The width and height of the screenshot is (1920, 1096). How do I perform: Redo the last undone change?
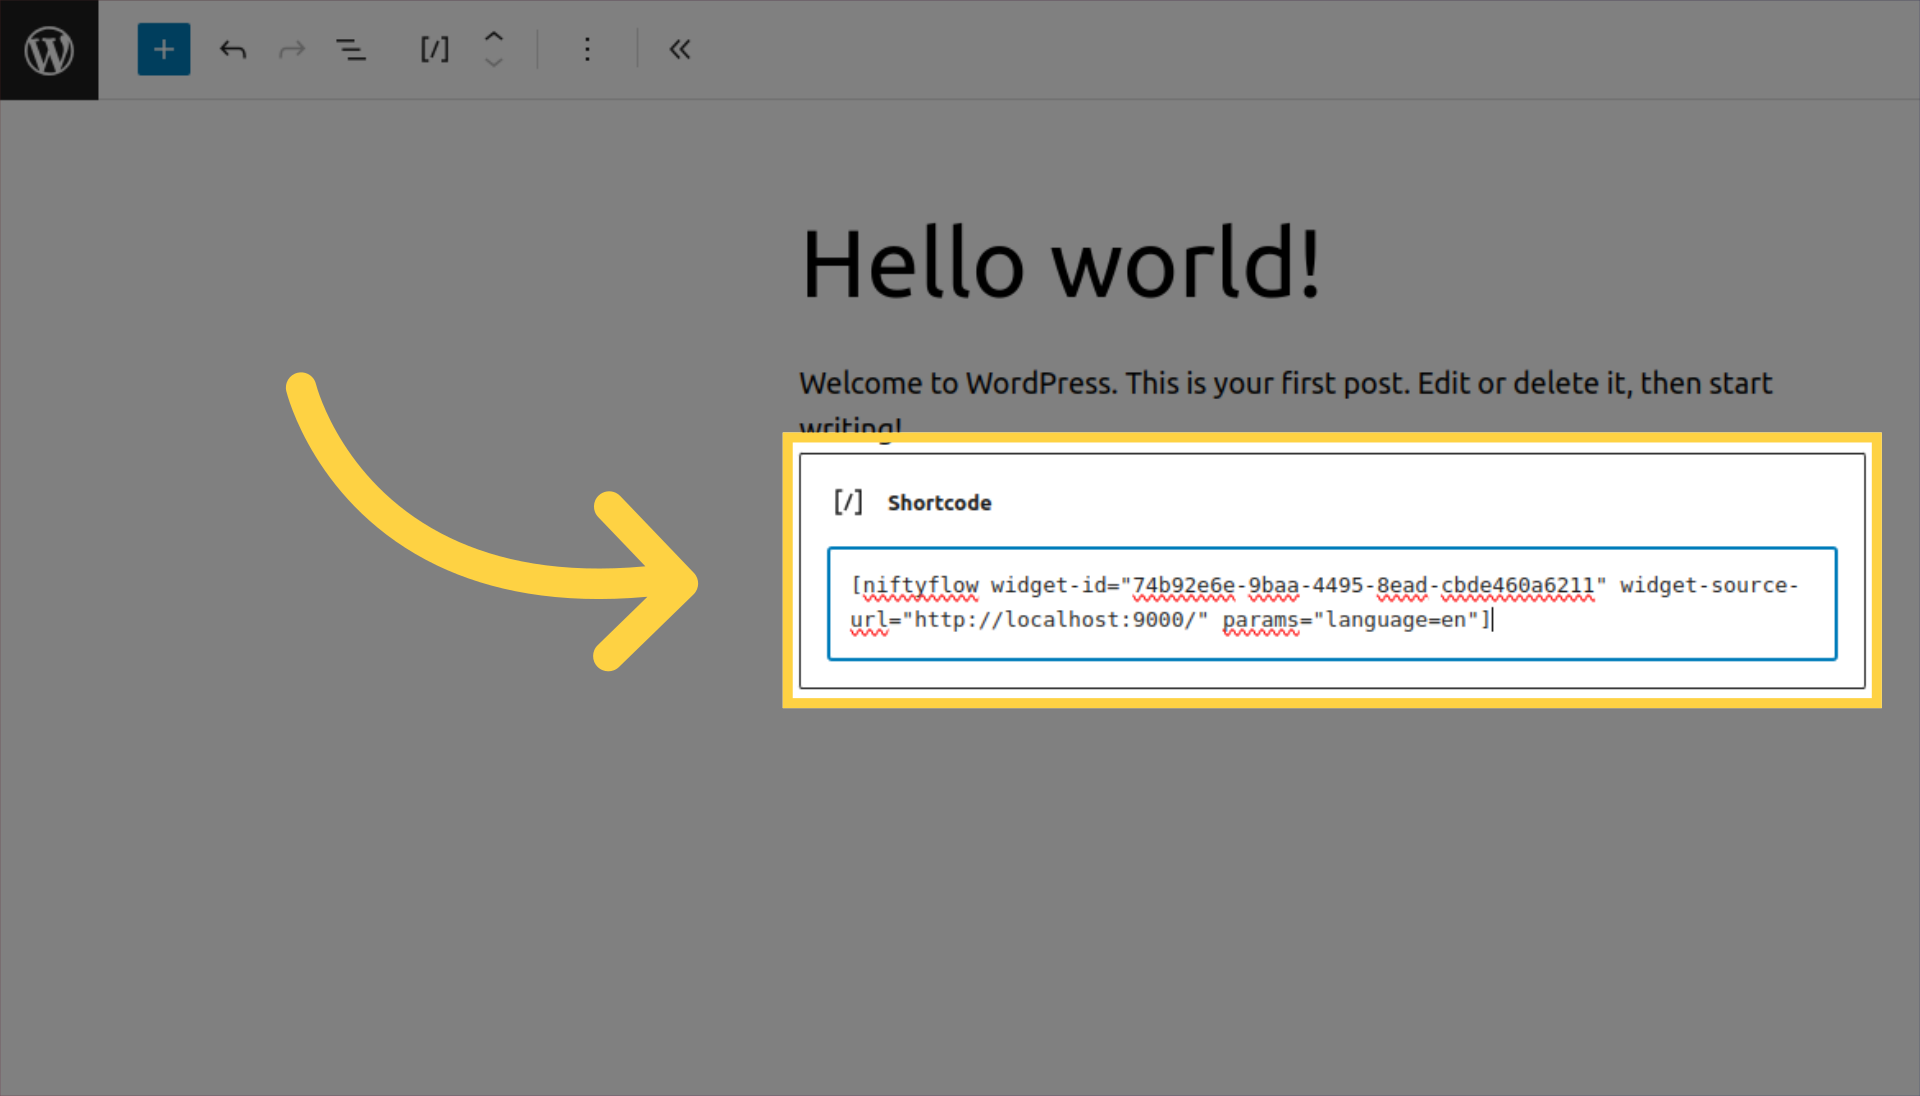pos(292,49)
